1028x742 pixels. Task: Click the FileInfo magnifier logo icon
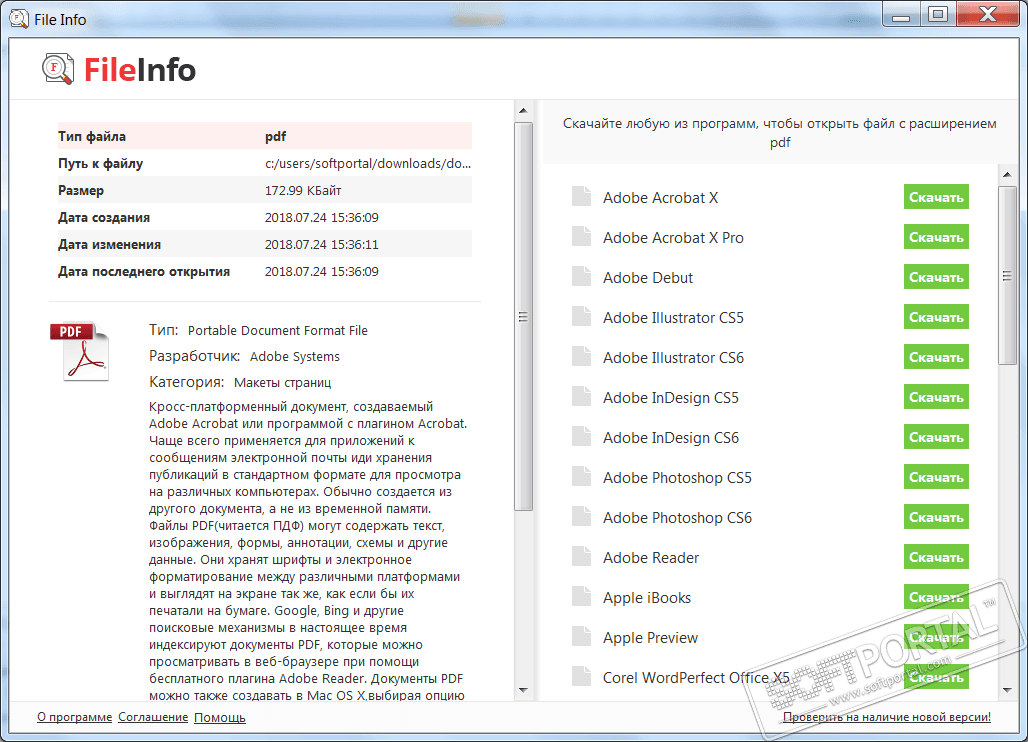coord(58,69)
